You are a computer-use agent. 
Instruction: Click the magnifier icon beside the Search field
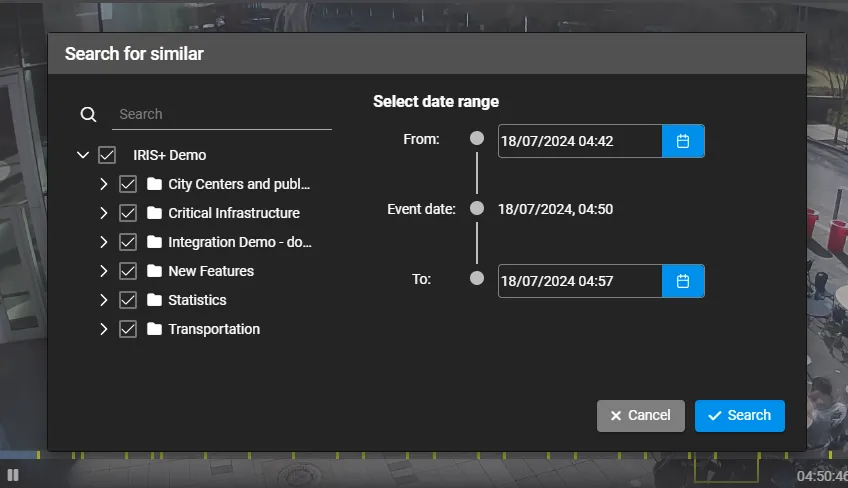pyautogui.click(x=88, y=114)
